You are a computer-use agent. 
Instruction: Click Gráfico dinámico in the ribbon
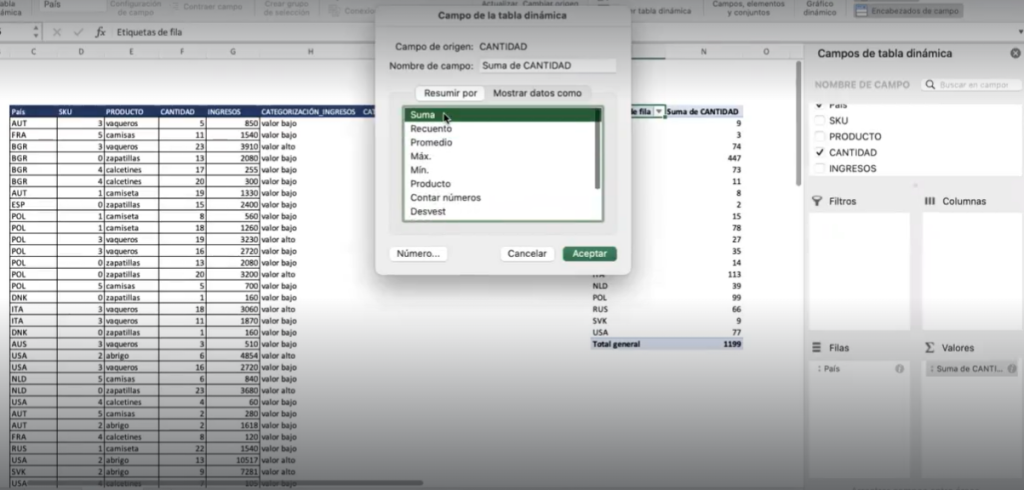pos(819,7)
